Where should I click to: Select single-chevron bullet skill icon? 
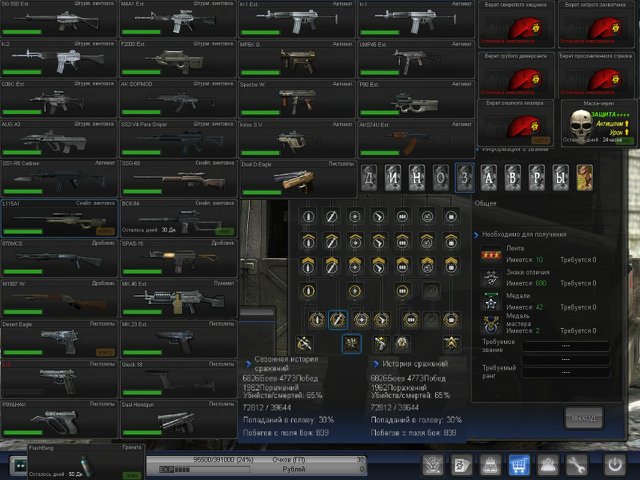(x=308, y=241)
